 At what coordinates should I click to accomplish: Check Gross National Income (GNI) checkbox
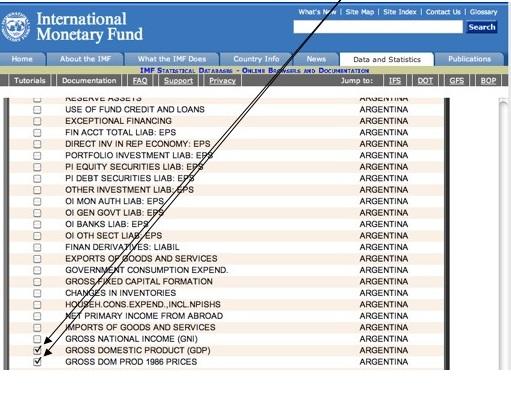pos(37,339)
